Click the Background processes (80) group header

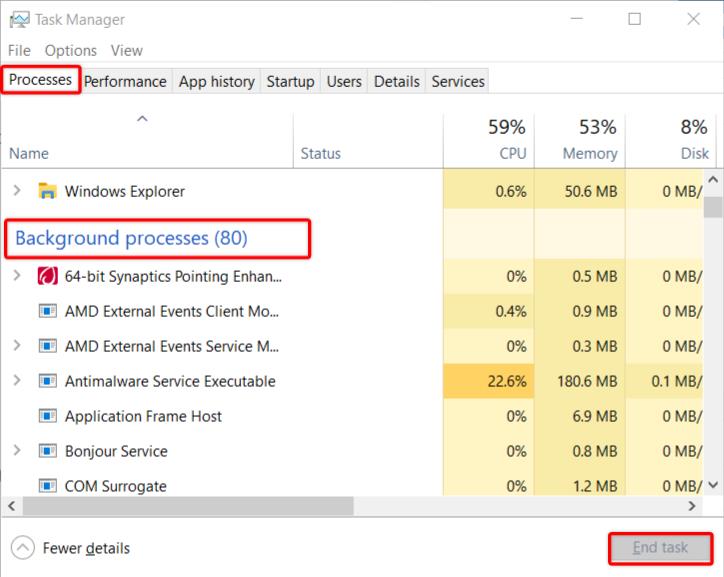[x=132, y=238]
